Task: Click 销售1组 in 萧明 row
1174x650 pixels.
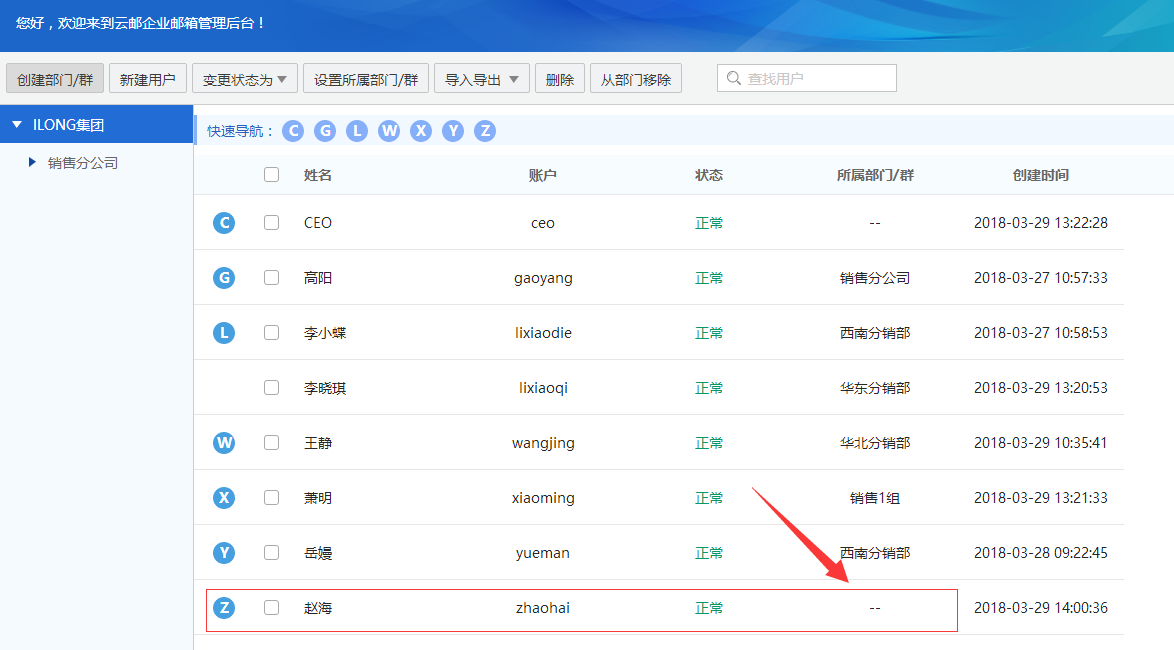Action: 875,498
